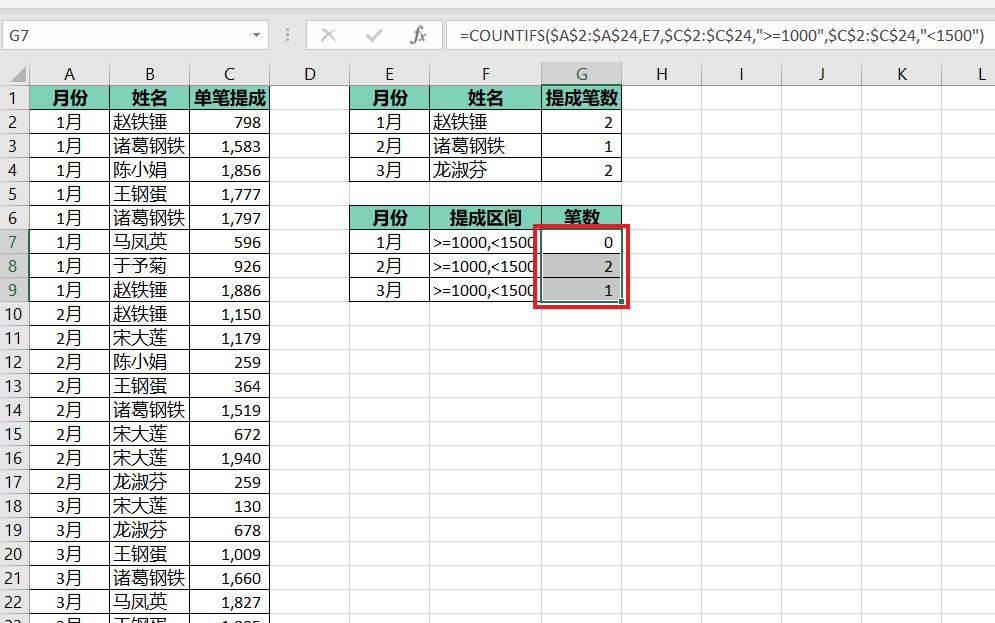This screenshot has height=623, width=995.
Task: Click the 姓名 header in cell B1
Action: pyautogui.click(x=150, y=98)
